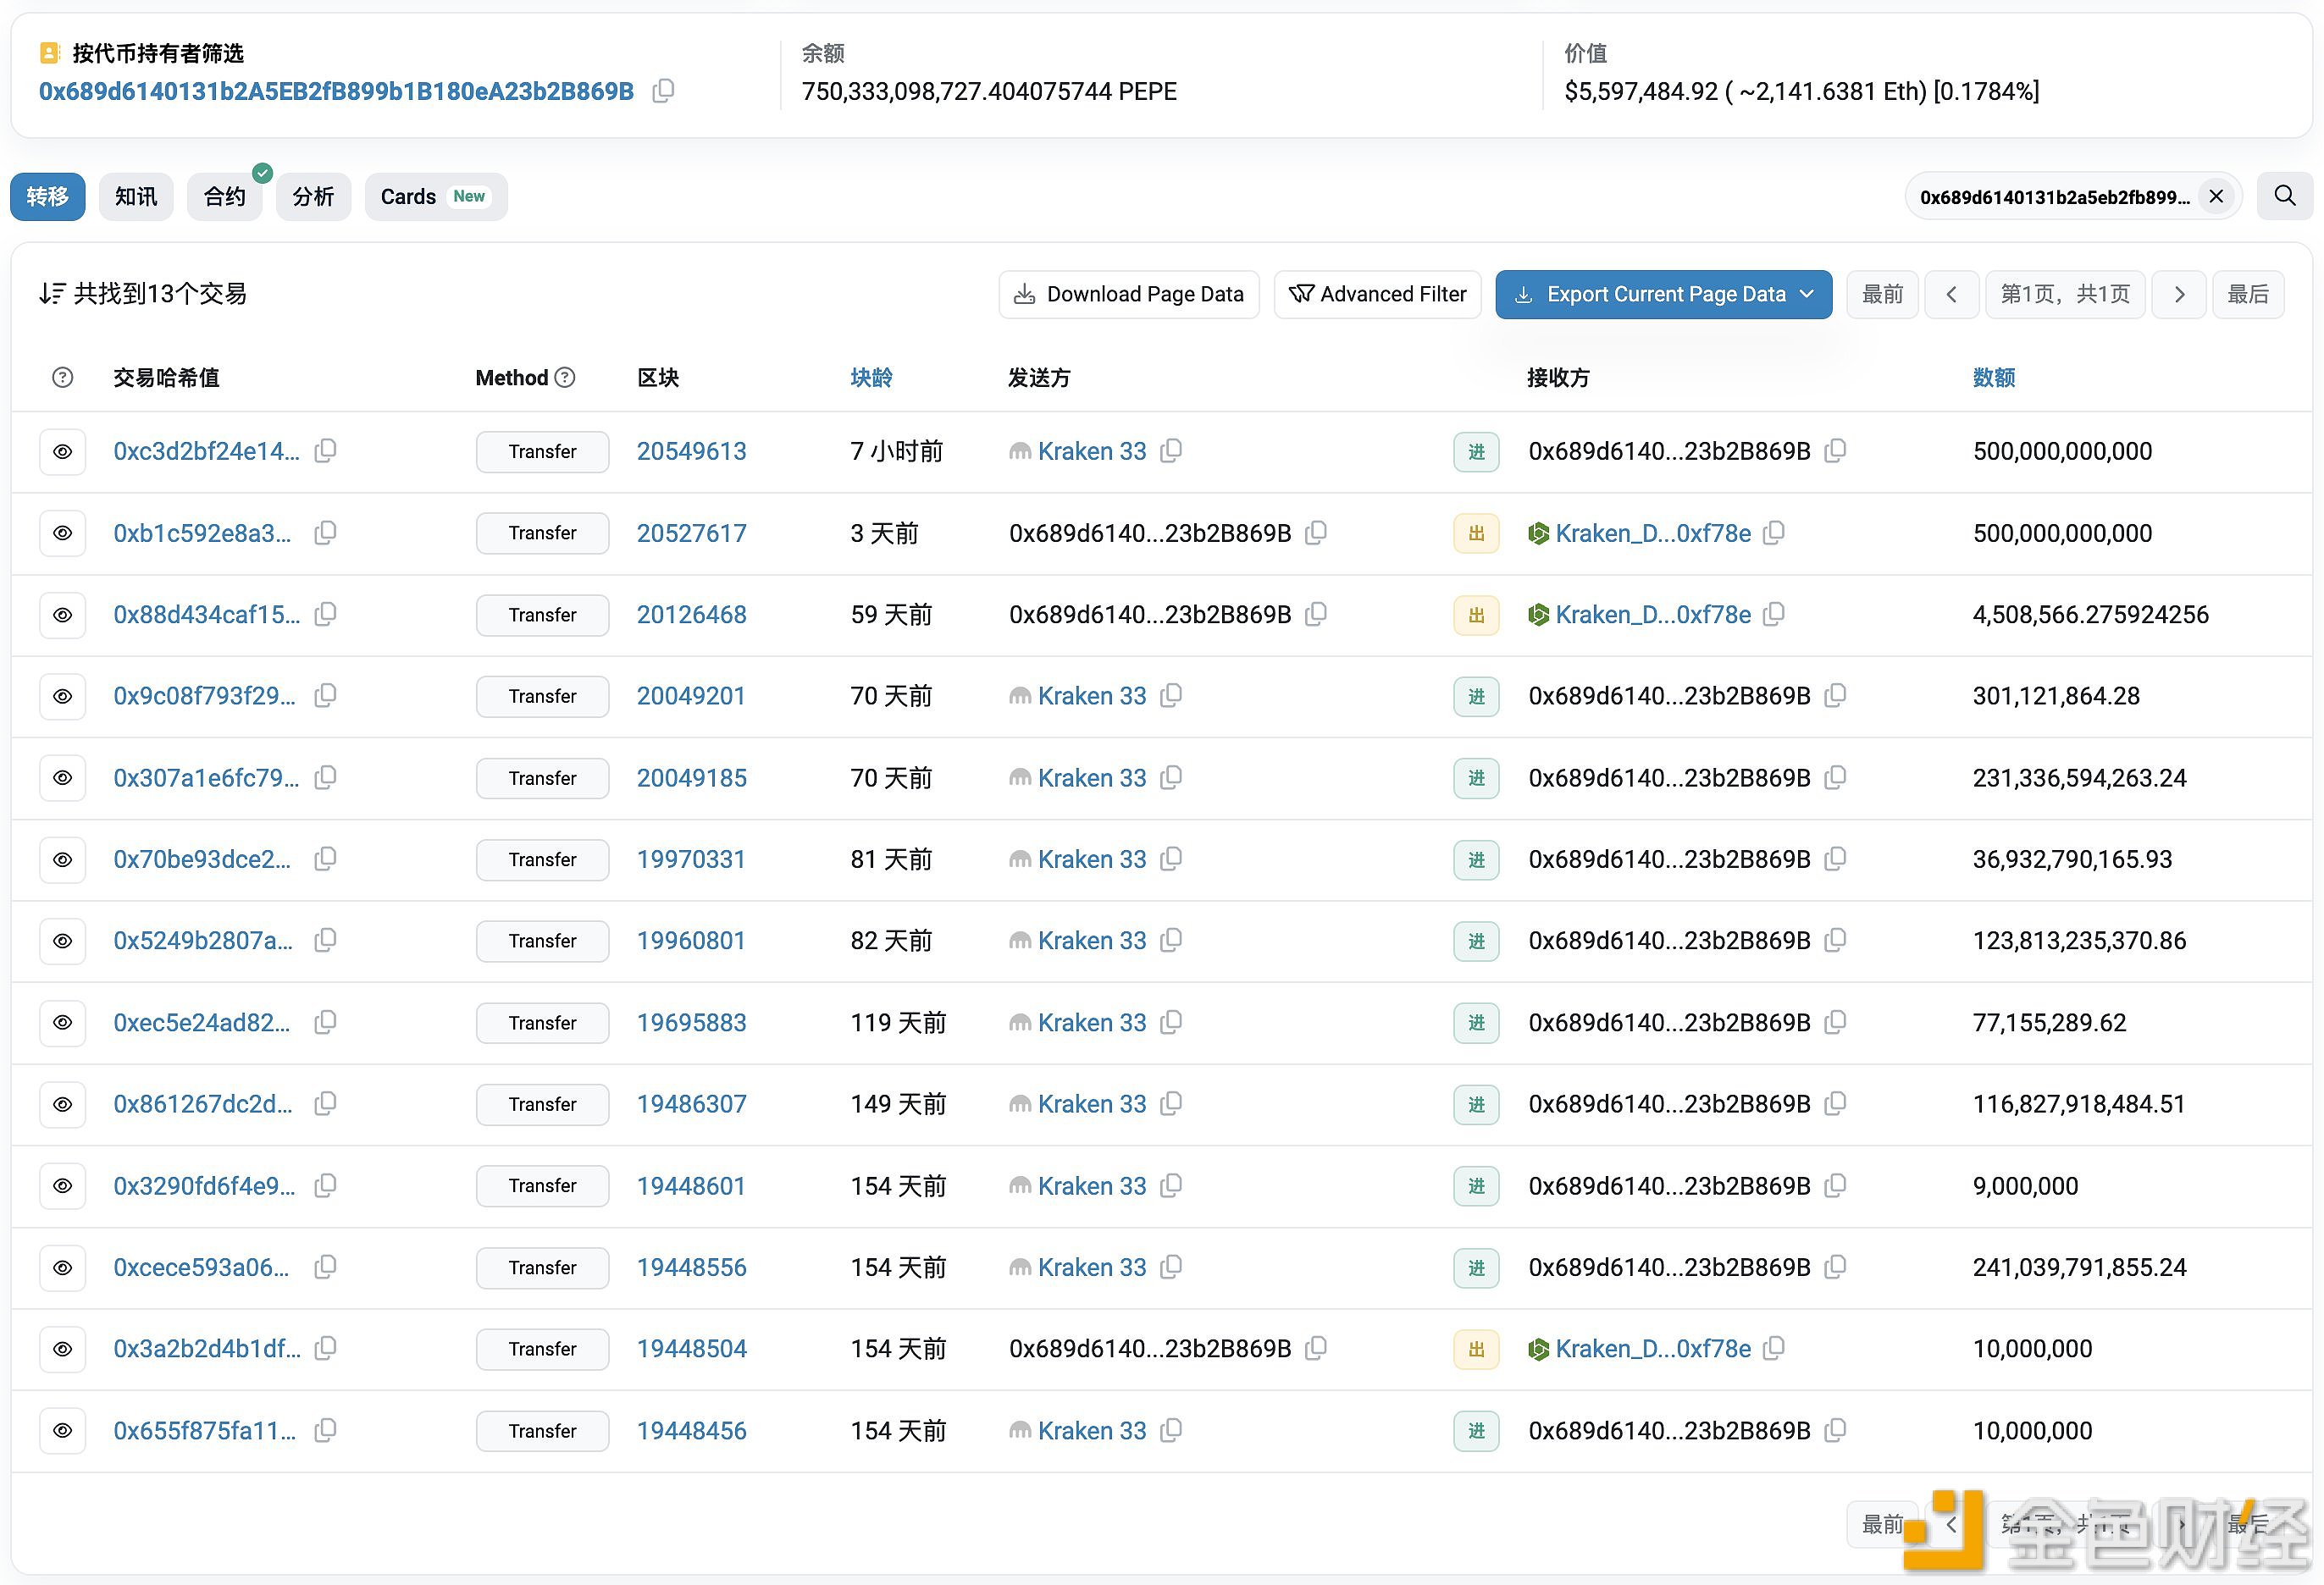This screenshot has height=1585, width=2324.
Task: Copy receiver address in block 19486307 row
Action: 1835,1103
